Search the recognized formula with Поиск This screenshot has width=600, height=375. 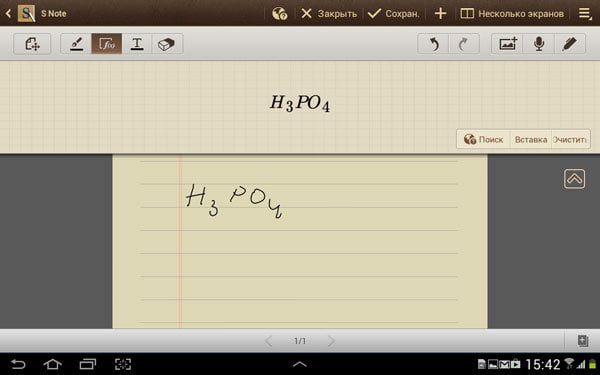[x=484, y=140]
